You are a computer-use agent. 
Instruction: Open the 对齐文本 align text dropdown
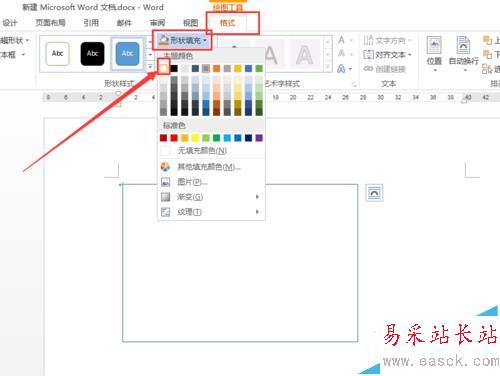[x=387, y=54]
